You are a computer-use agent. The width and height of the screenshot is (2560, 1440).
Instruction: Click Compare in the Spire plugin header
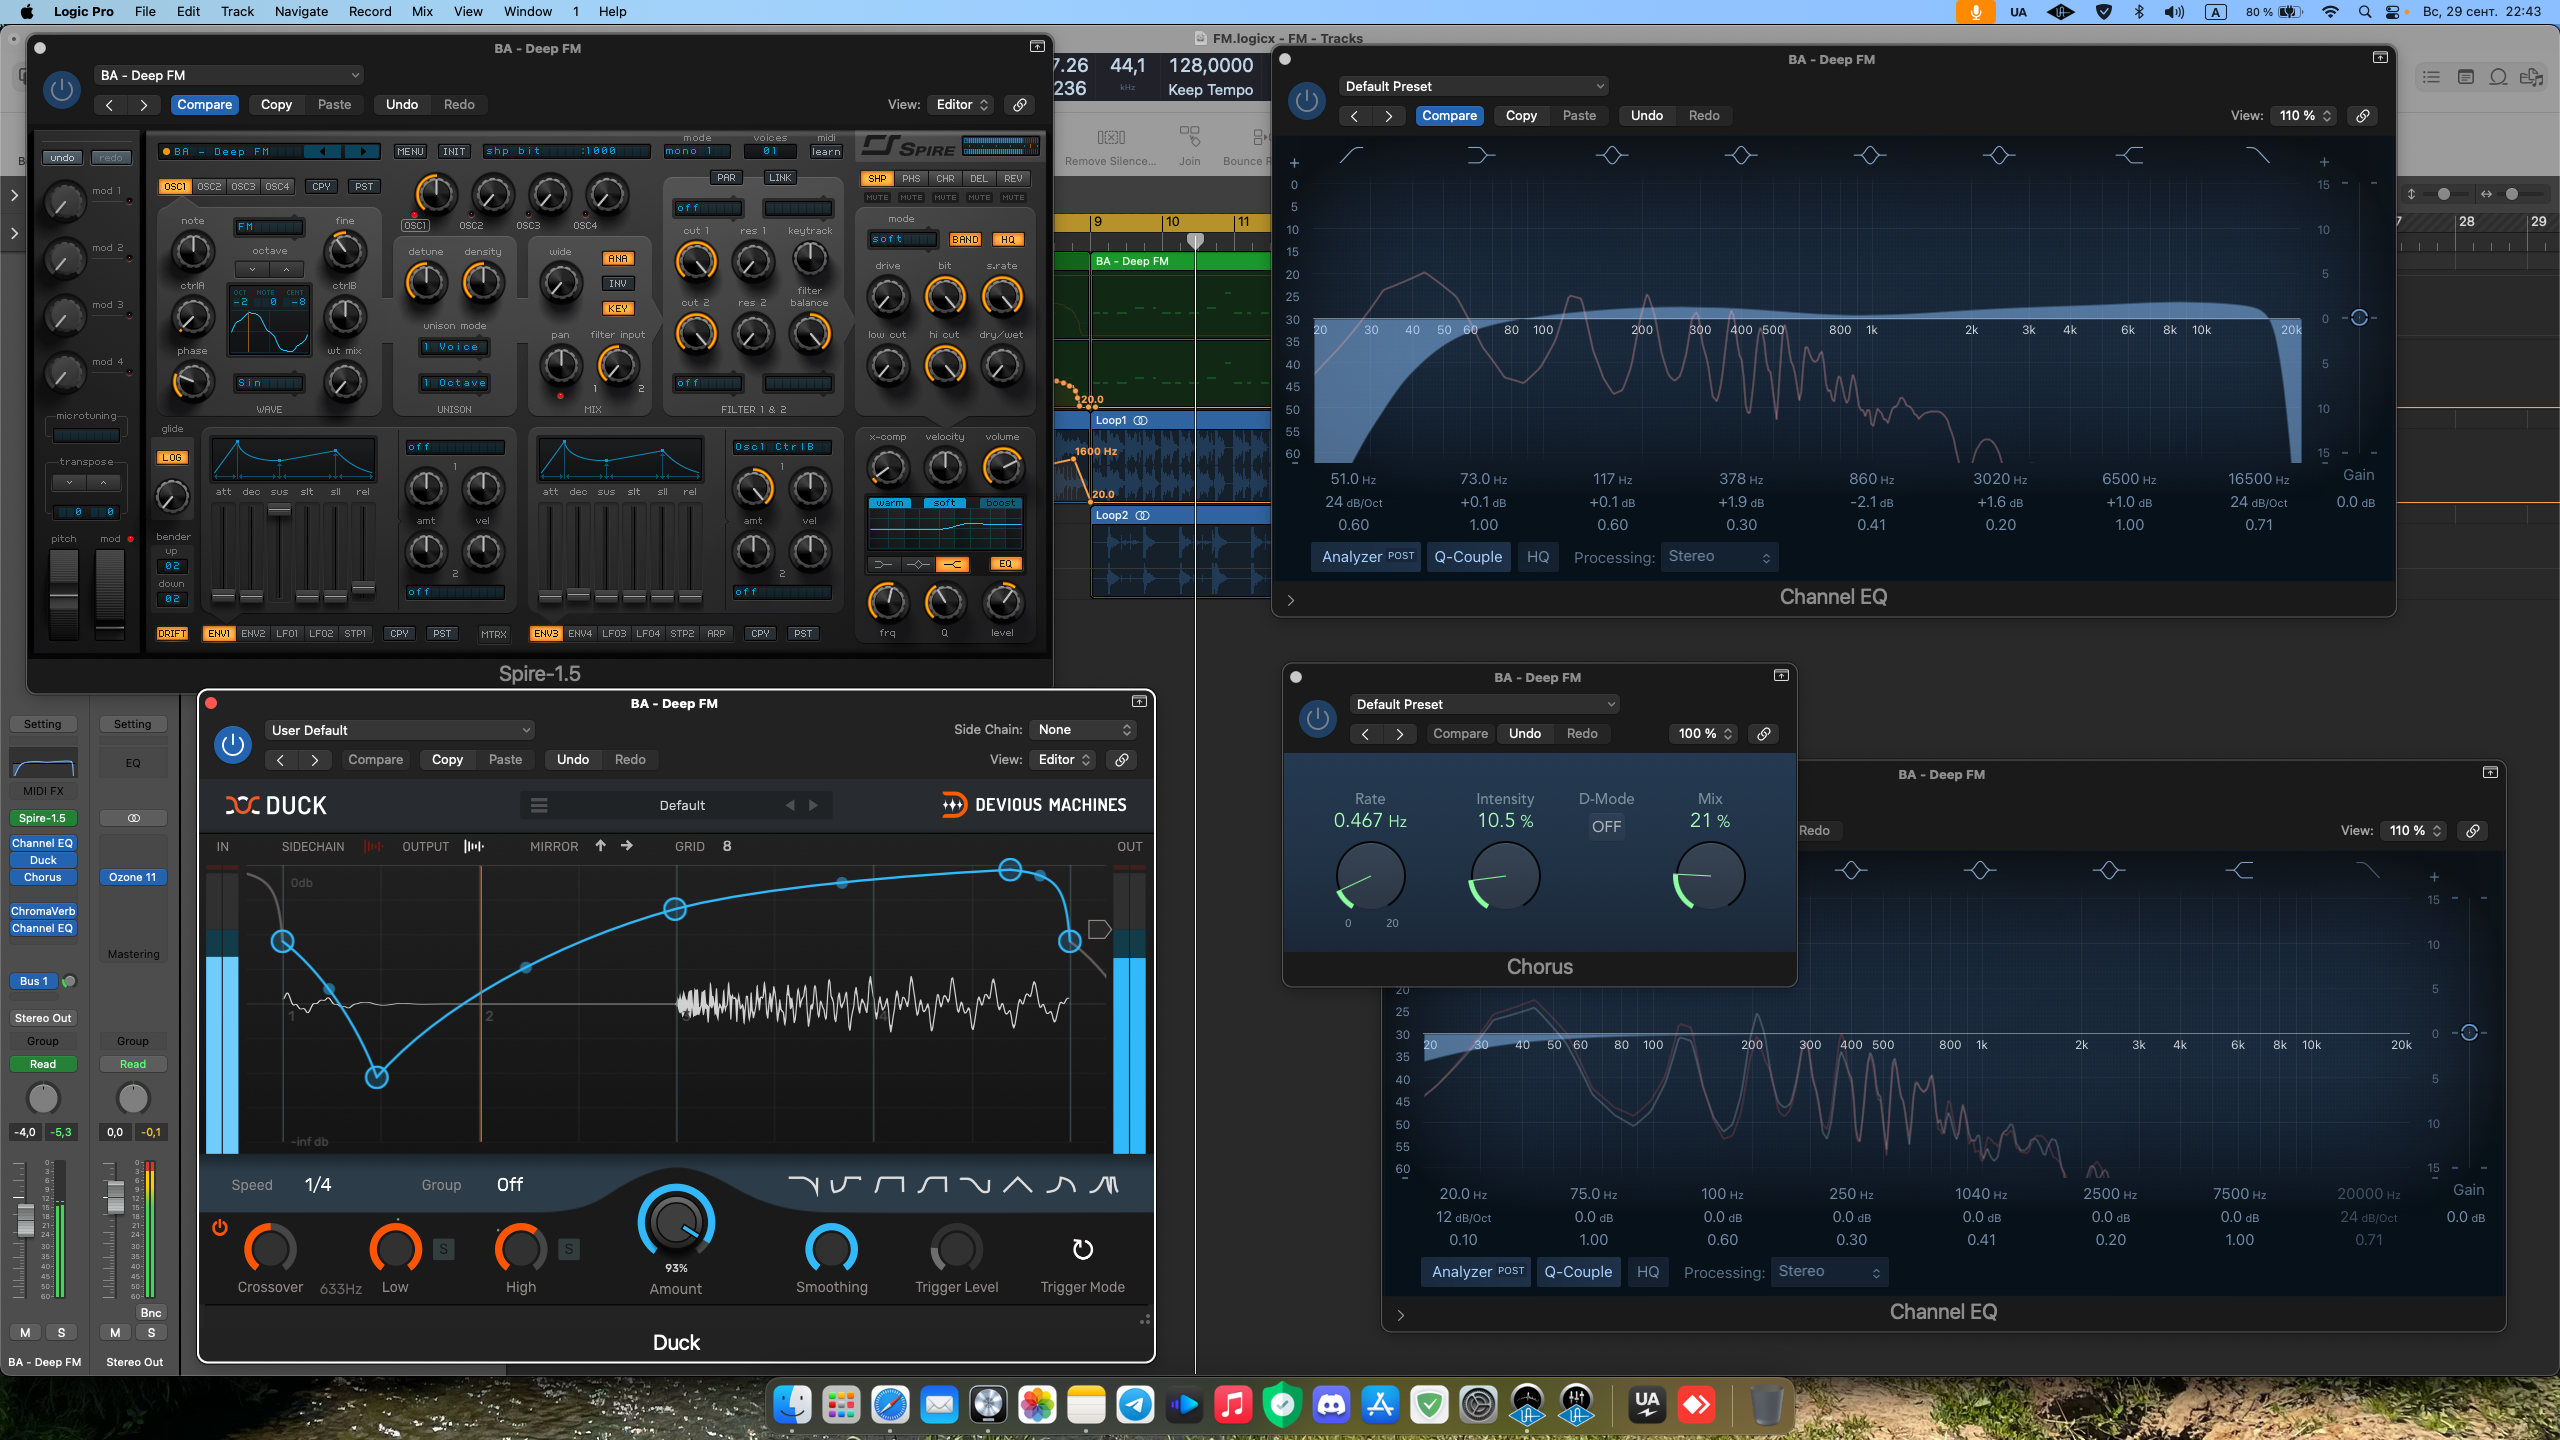tap(204, 104)
